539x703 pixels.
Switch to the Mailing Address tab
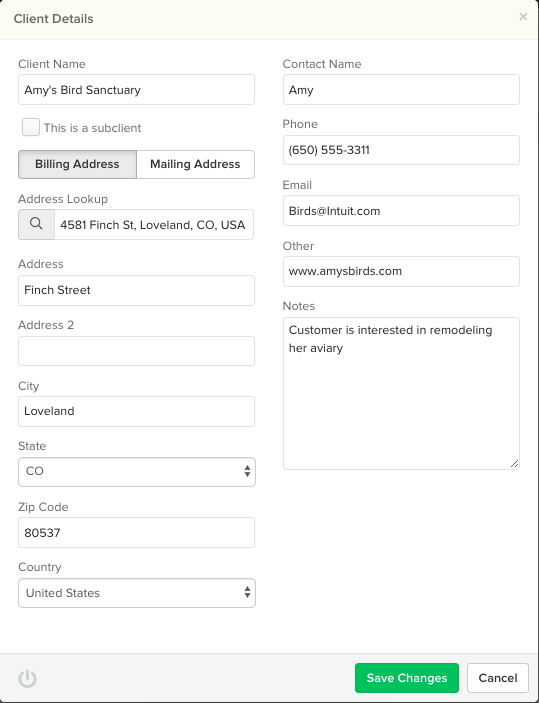196,164
